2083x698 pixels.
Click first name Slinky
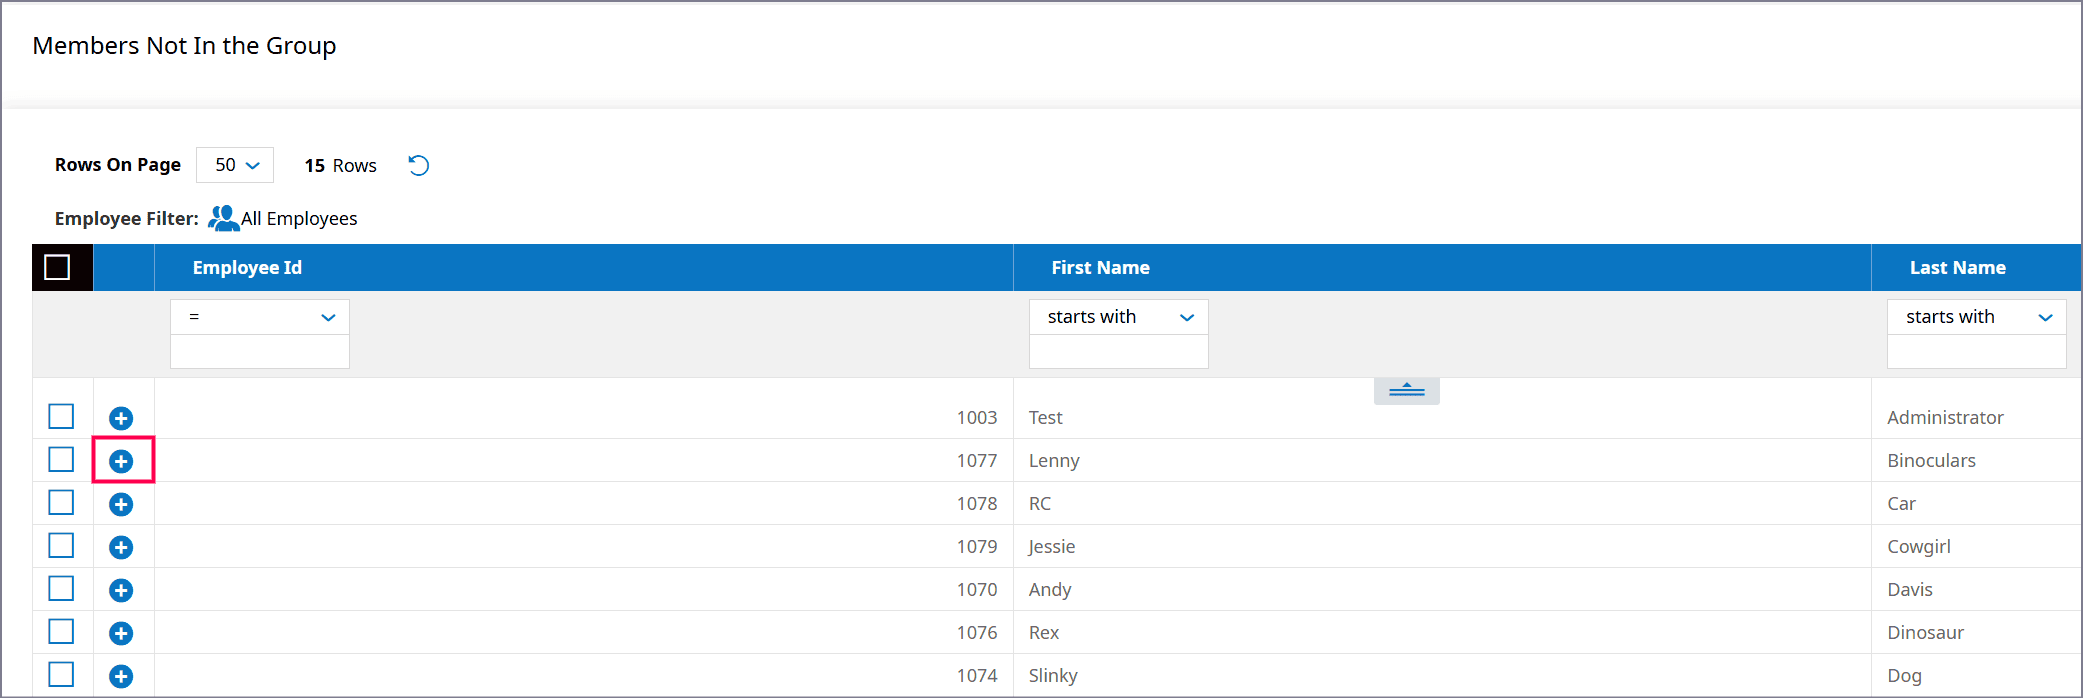[1053, 676]
